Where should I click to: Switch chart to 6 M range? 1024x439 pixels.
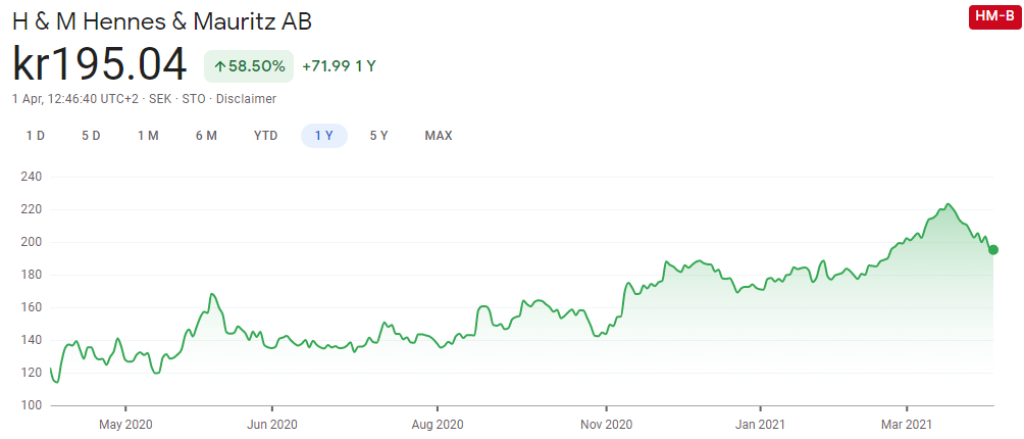point(206,136)
